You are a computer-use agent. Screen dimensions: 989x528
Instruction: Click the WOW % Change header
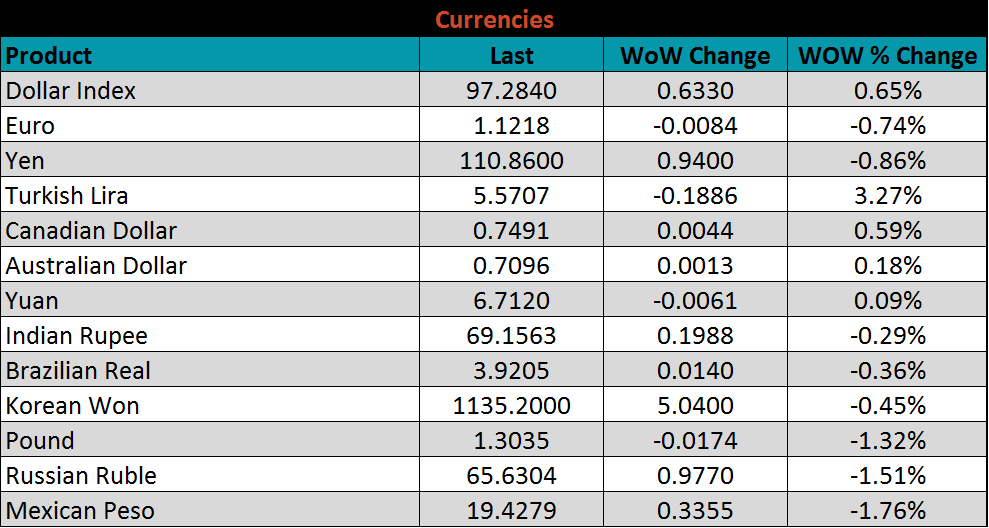click(887, 56)
